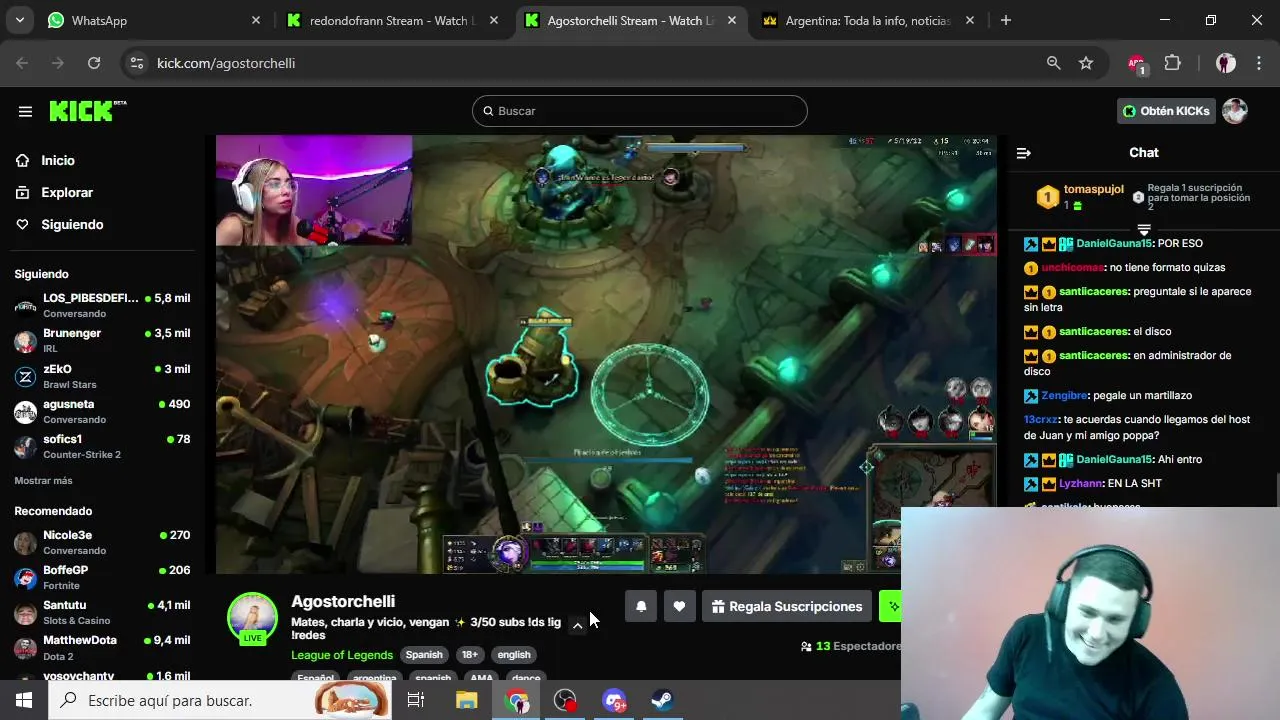This screenshot has height=720, width=1280.
Task: Open a new browser tab
Action: click(1006, 20)
